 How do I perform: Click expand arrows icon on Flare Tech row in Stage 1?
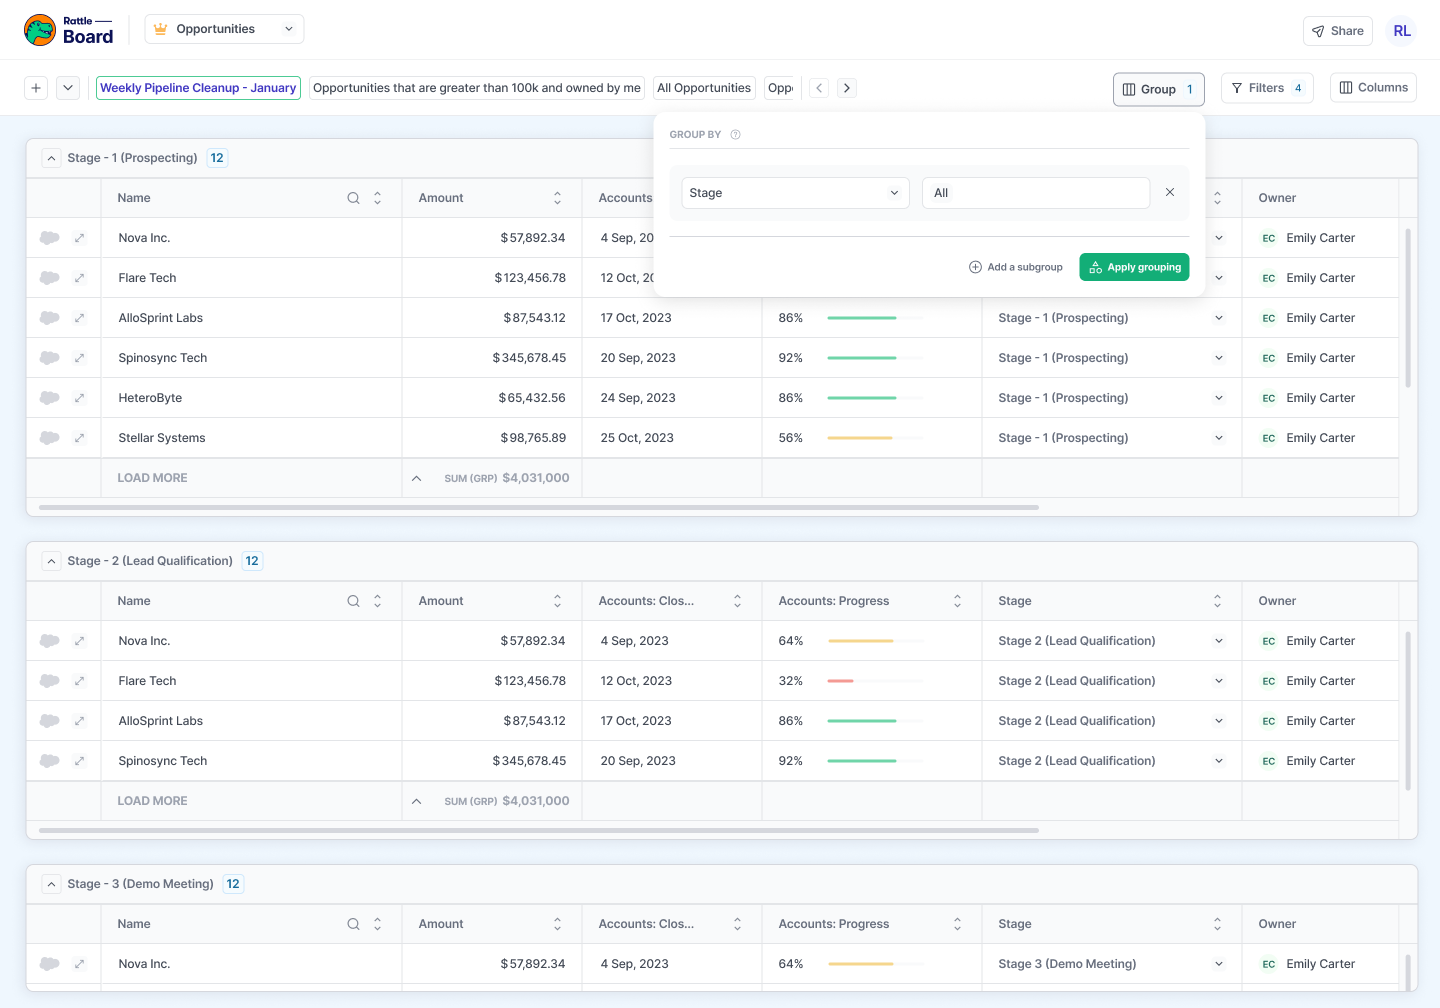80,278
